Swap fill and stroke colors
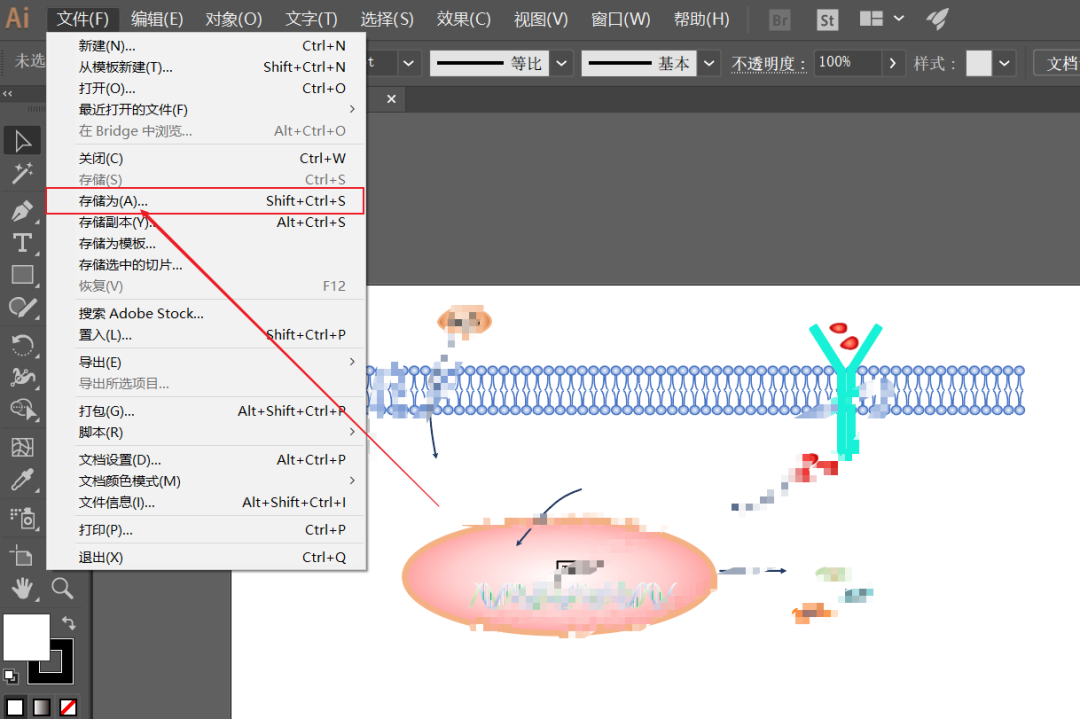Screen dimensions: 1080x719 68,623
